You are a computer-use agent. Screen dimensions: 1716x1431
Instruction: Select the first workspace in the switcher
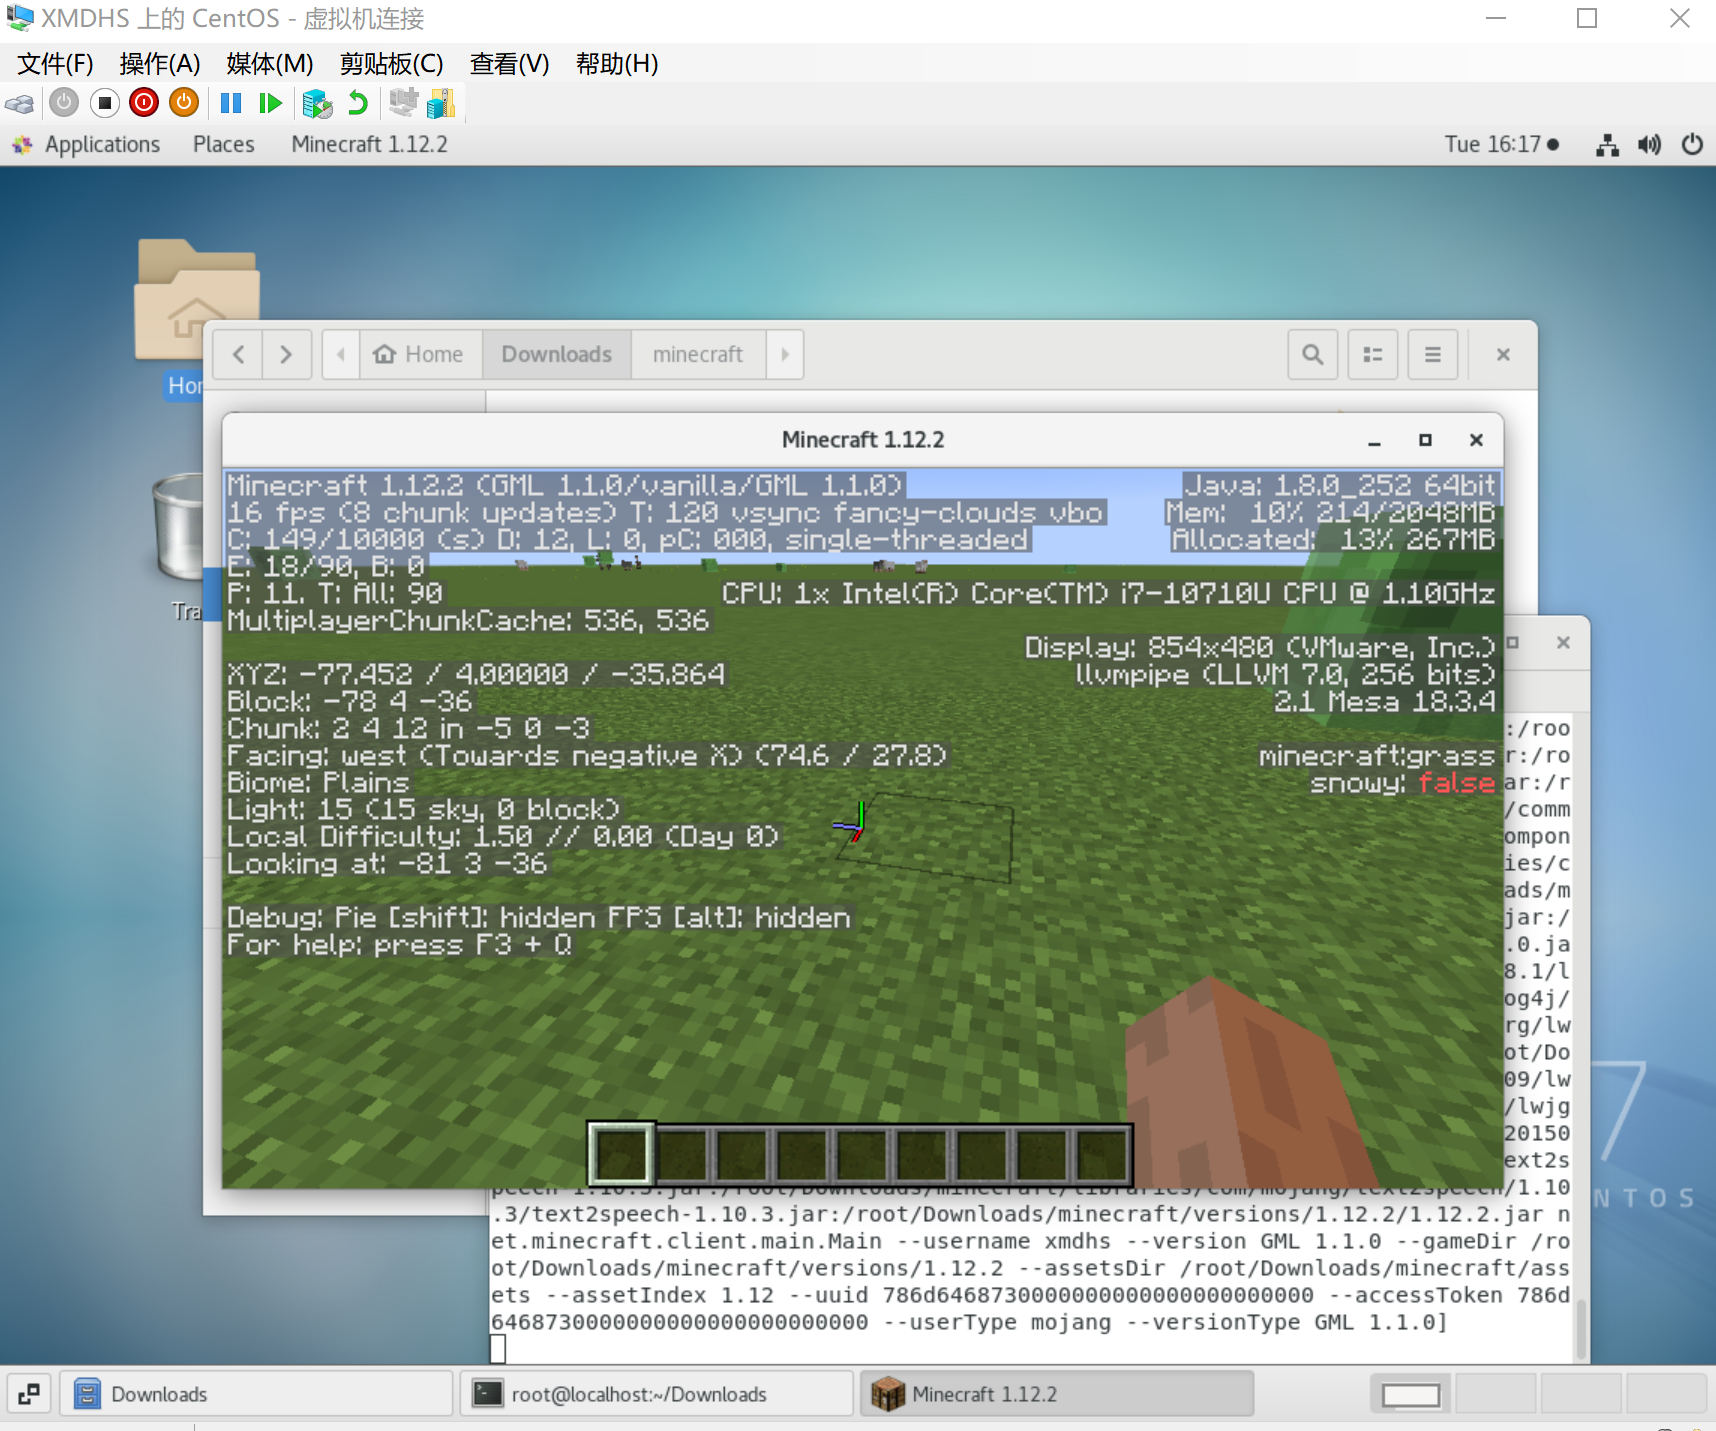(1411, 1394)
